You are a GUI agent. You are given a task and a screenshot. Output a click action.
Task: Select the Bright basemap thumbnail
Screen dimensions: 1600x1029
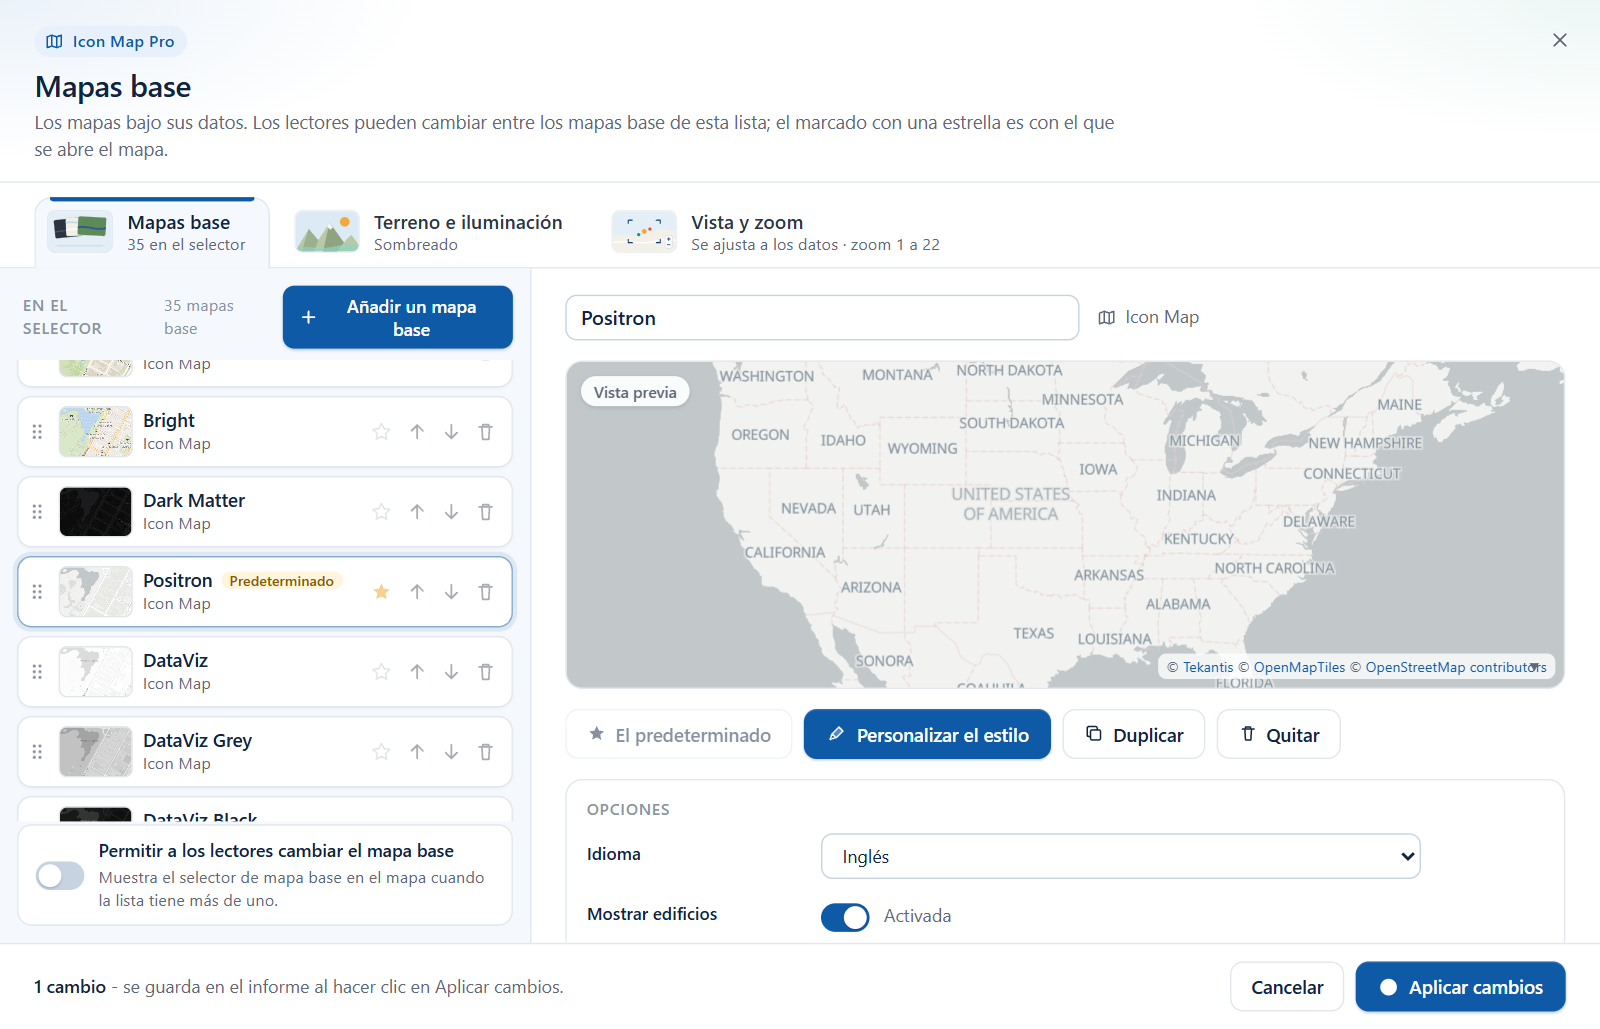pos(95,432)
